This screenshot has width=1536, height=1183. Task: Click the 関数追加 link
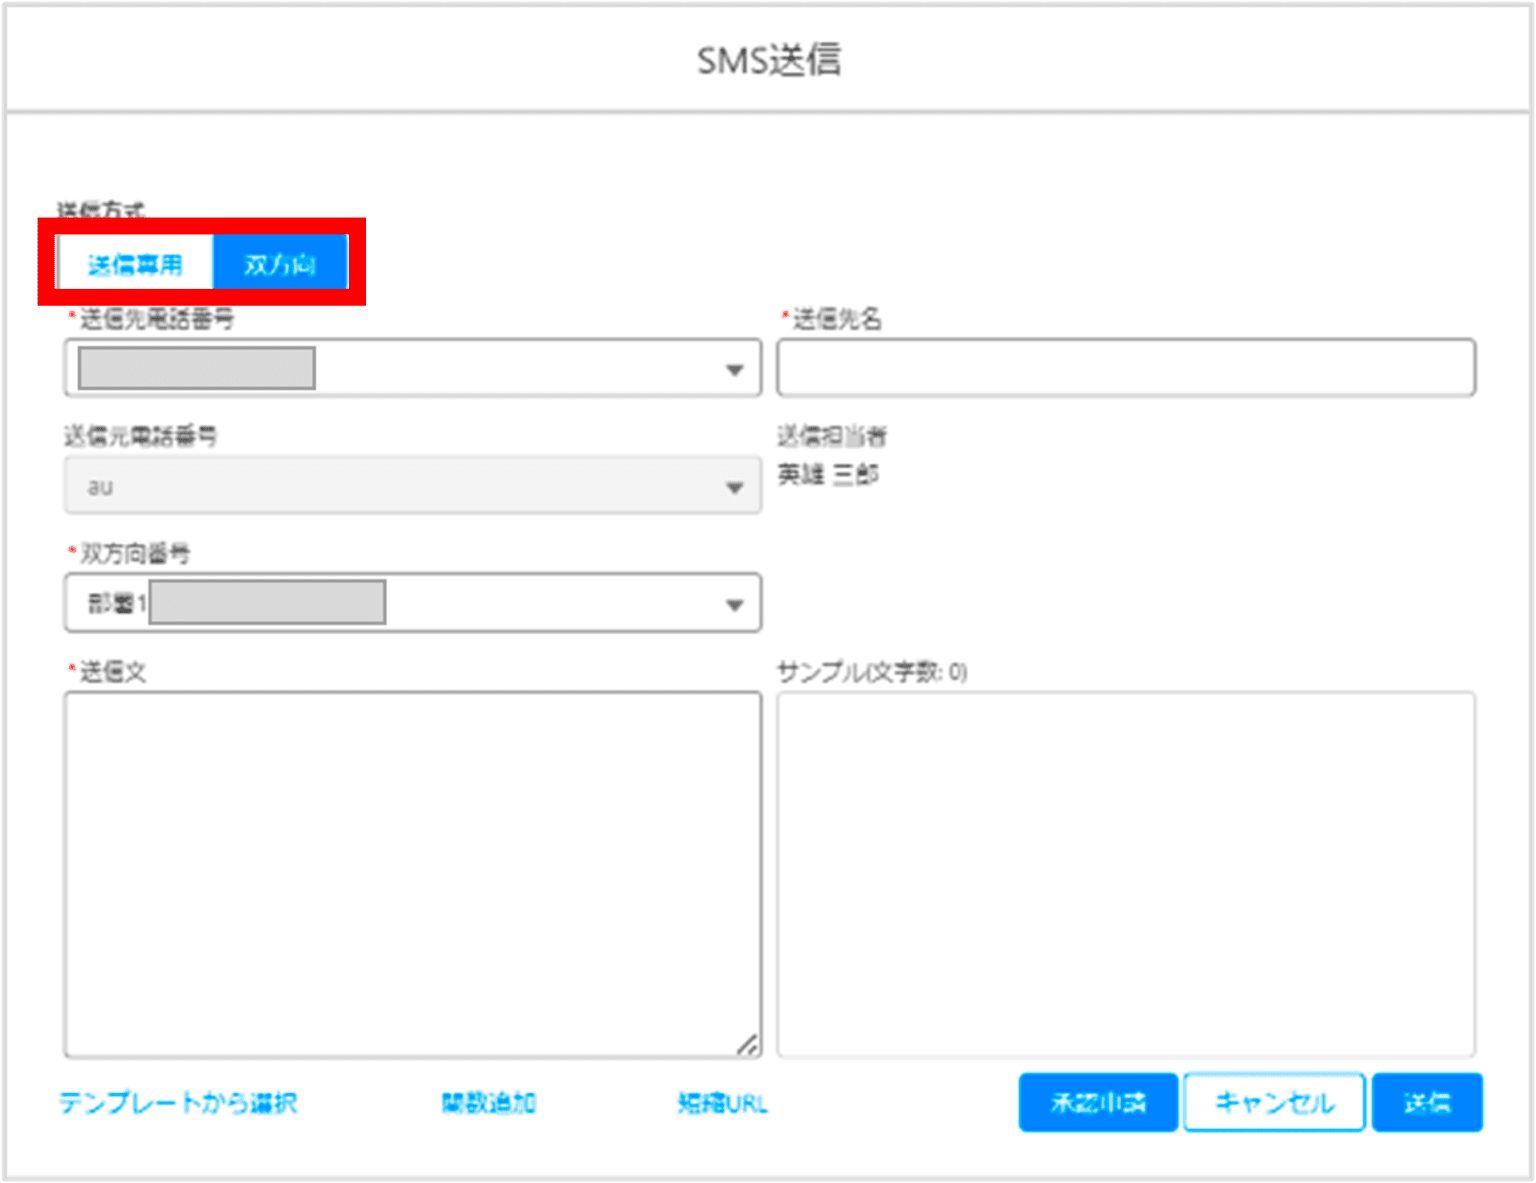tap(490, 1103)
